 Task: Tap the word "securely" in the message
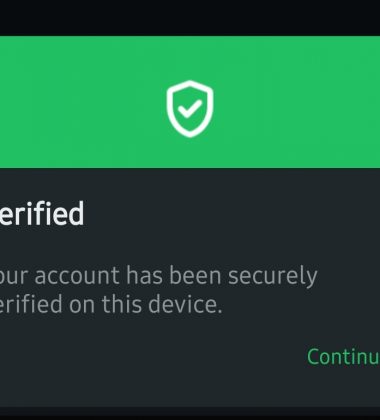(273, 277)
